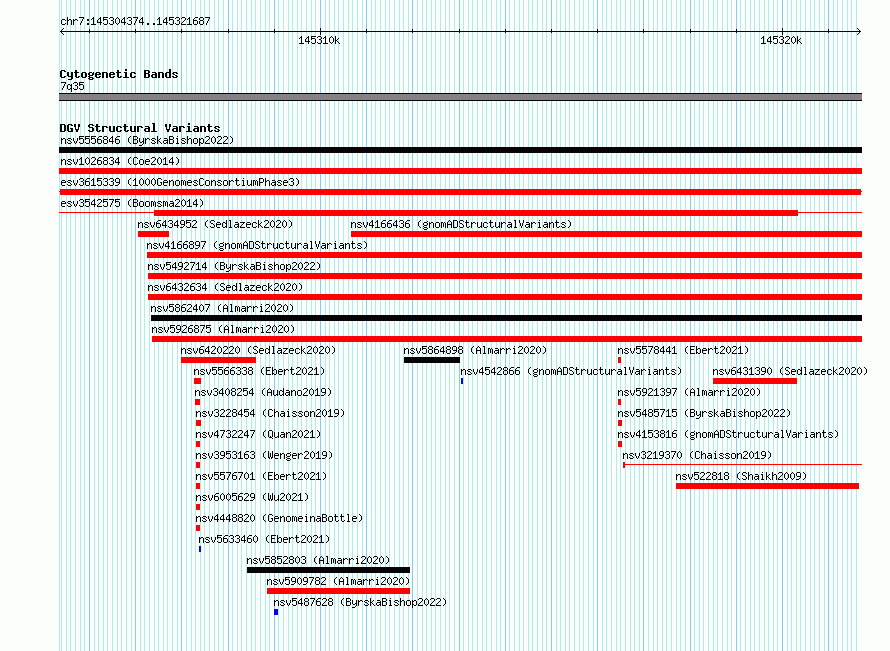Click the red bar under nsv6434952
Image resolution: width=890 pixels, height=651 pixels.
153,234
